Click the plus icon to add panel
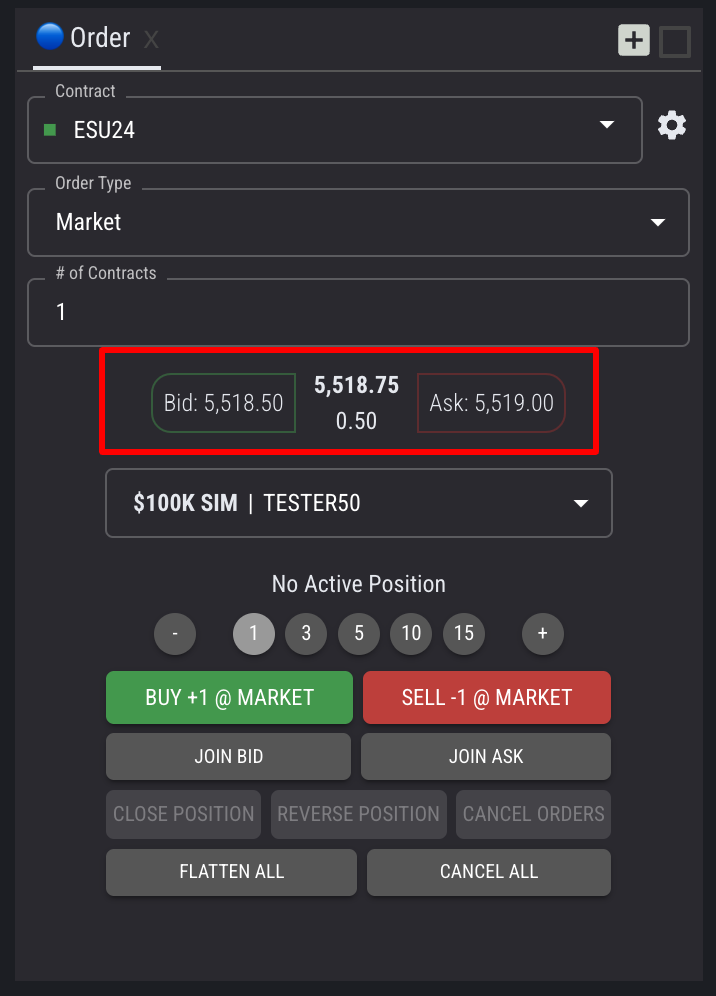This screenshot has height=996, width=716. (634, 41)
